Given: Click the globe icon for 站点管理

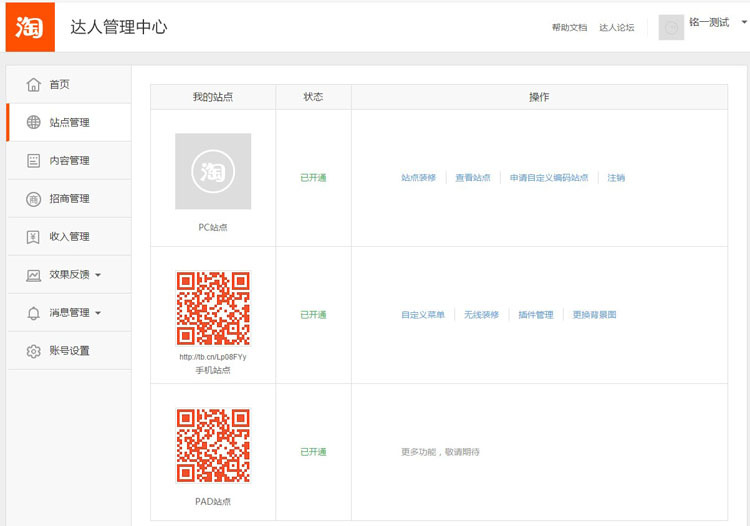Looking at the screenshot, I should pos(33,122).
